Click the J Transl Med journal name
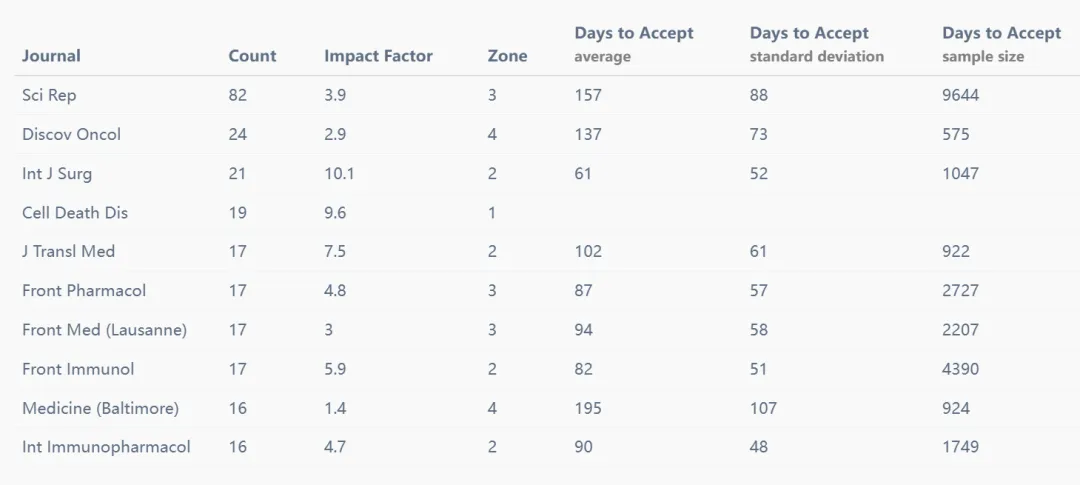The width and height of the screenshot is (1080, 485). [x=68, y=251]
